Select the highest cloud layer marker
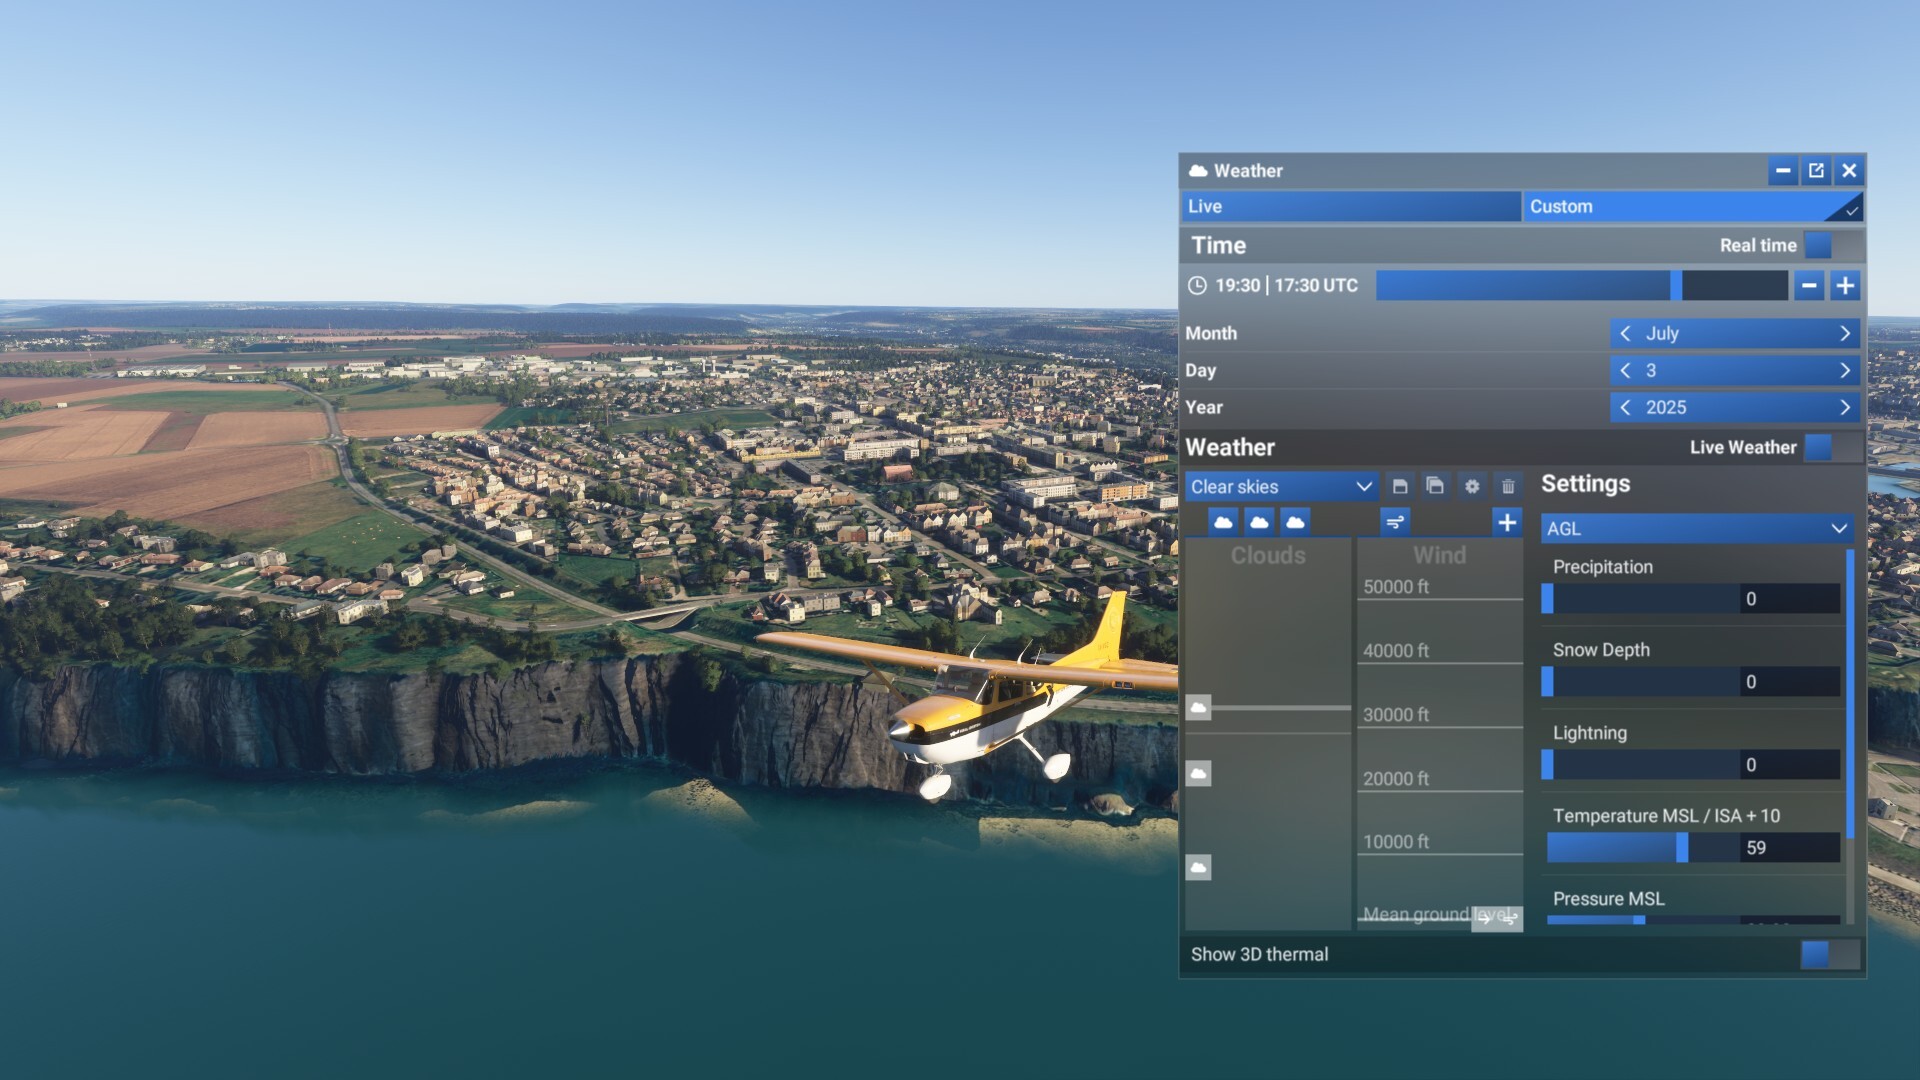Viewport: 1920px width, 1080px height. [x=1198, y=707]
